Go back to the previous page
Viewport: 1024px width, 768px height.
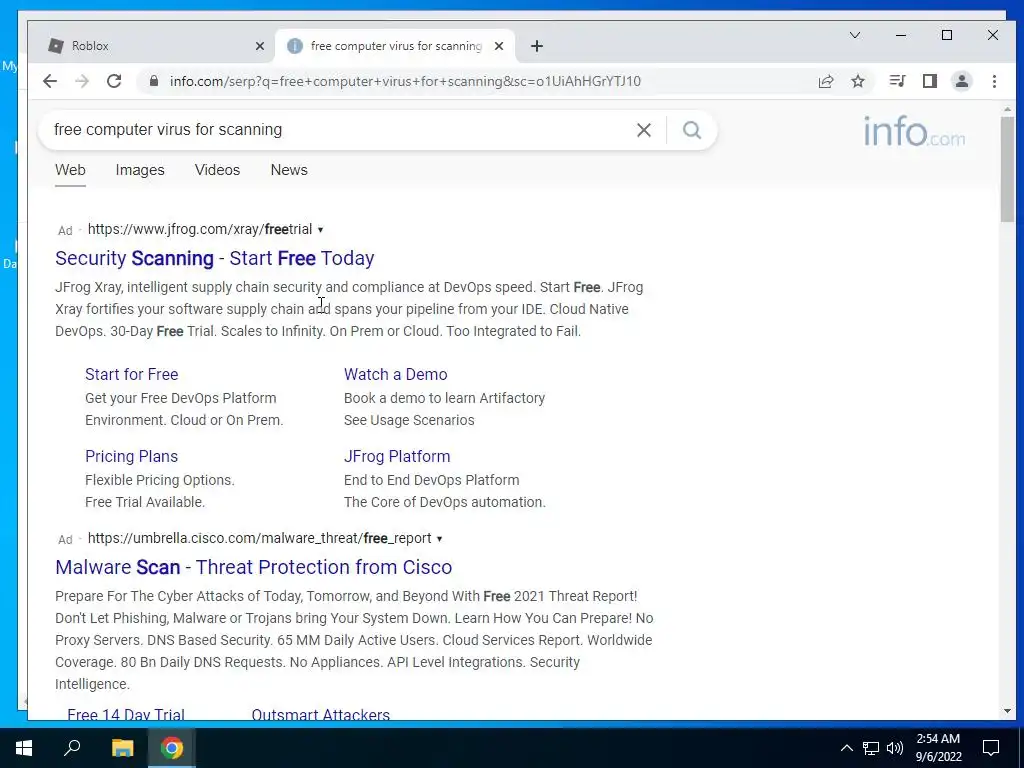(50, 81)
